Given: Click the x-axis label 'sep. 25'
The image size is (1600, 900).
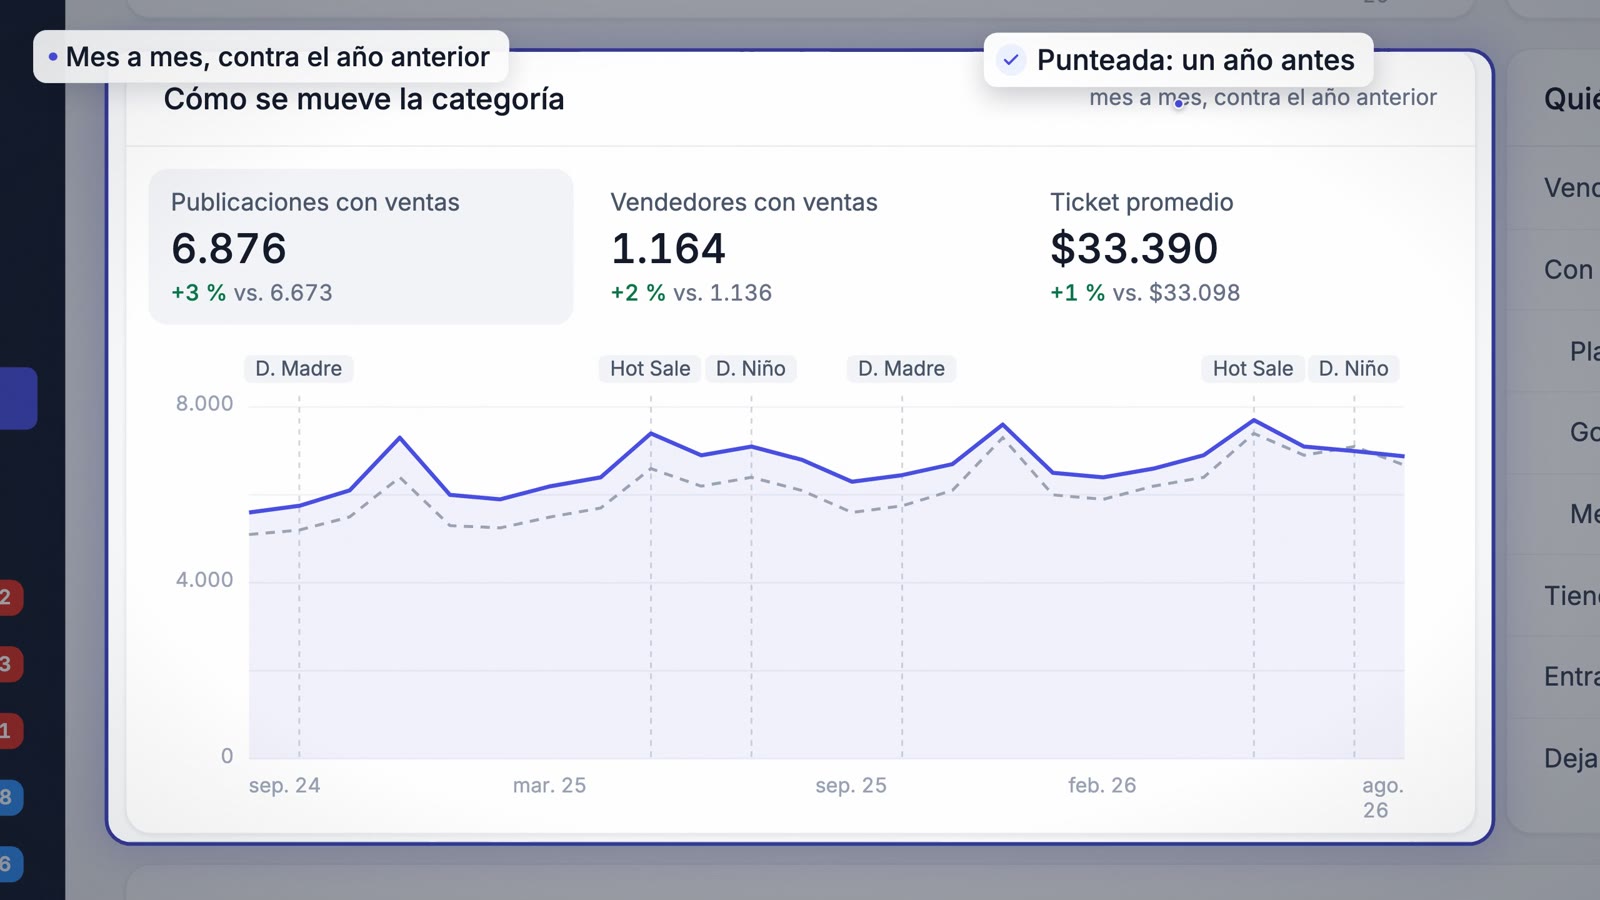Looking at the screenshot, I should pyautogui.click(x=851, y=785).
